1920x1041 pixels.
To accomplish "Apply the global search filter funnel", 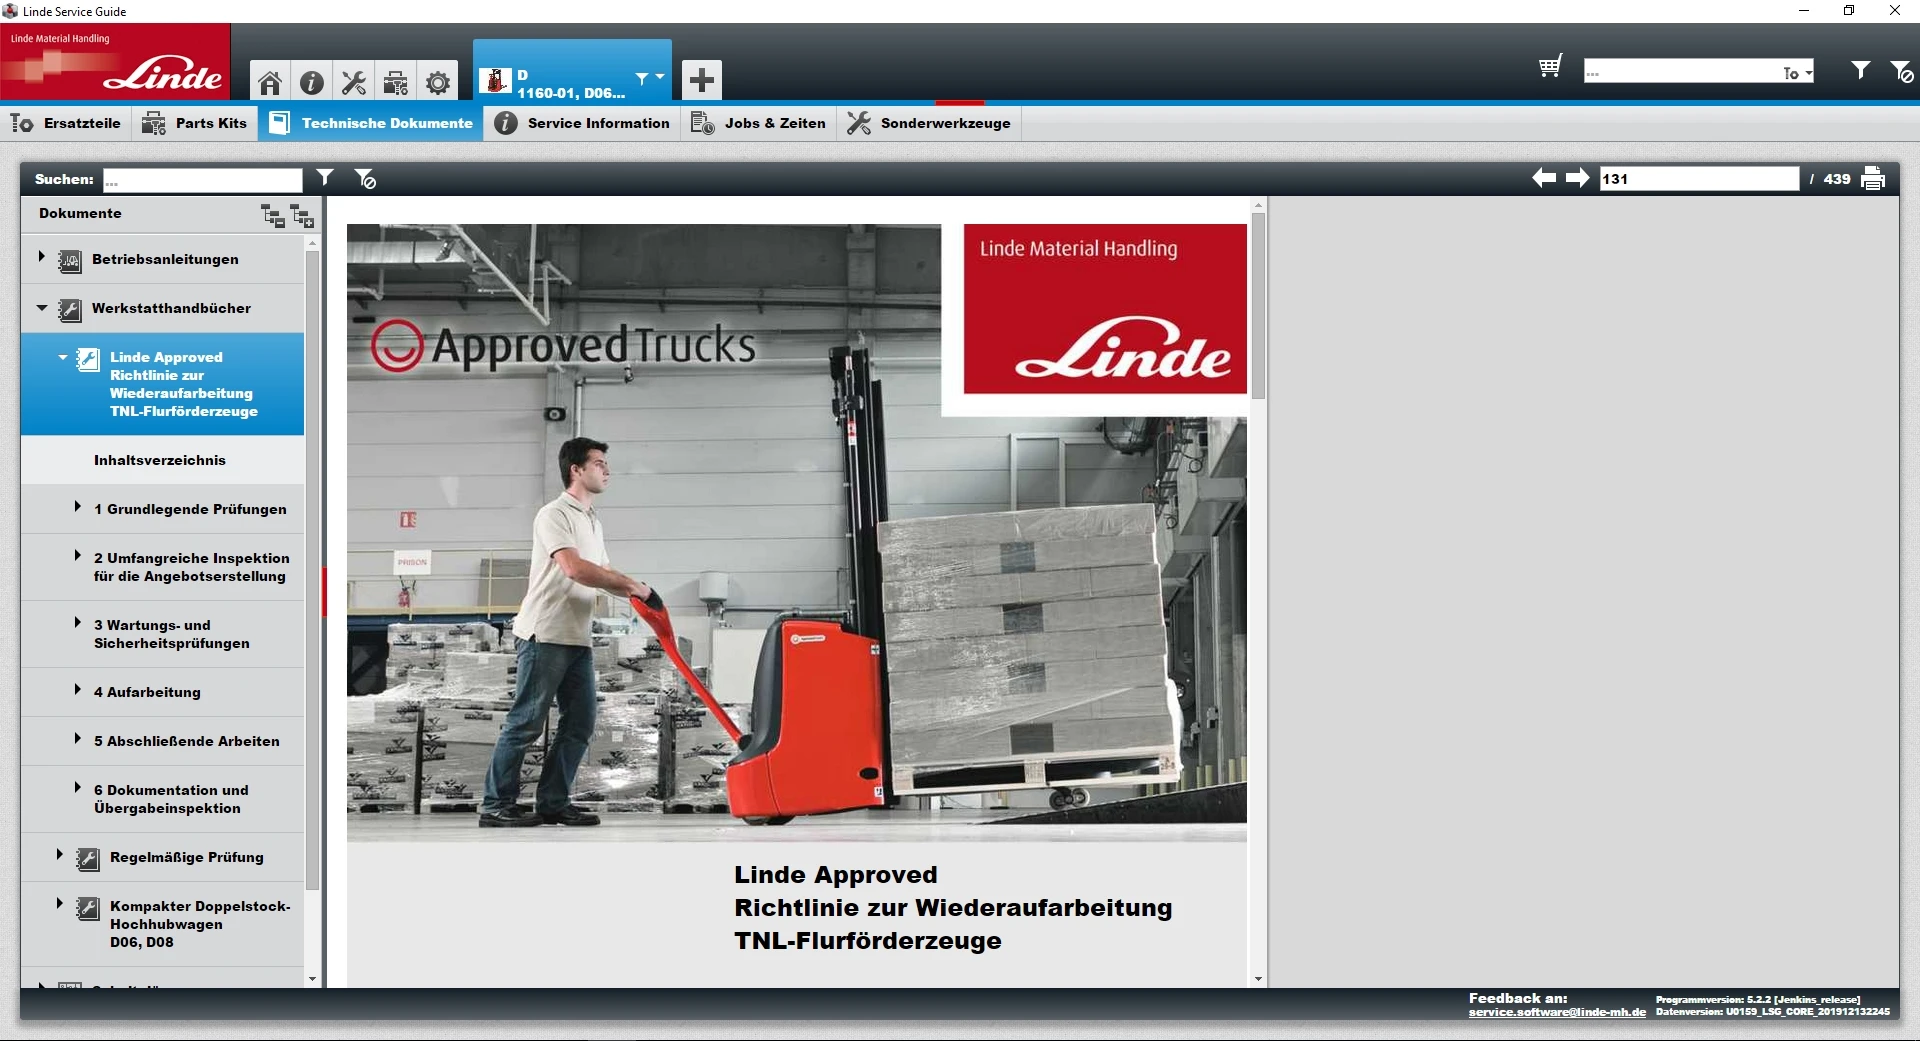I will (x=1860, y=70).
